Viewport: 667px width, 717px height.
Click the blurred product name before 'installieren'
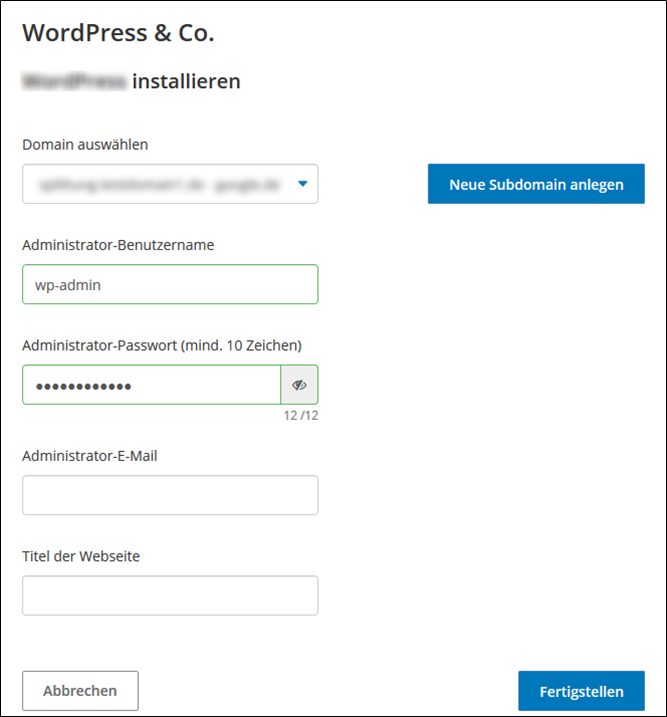tap(74, 81)
